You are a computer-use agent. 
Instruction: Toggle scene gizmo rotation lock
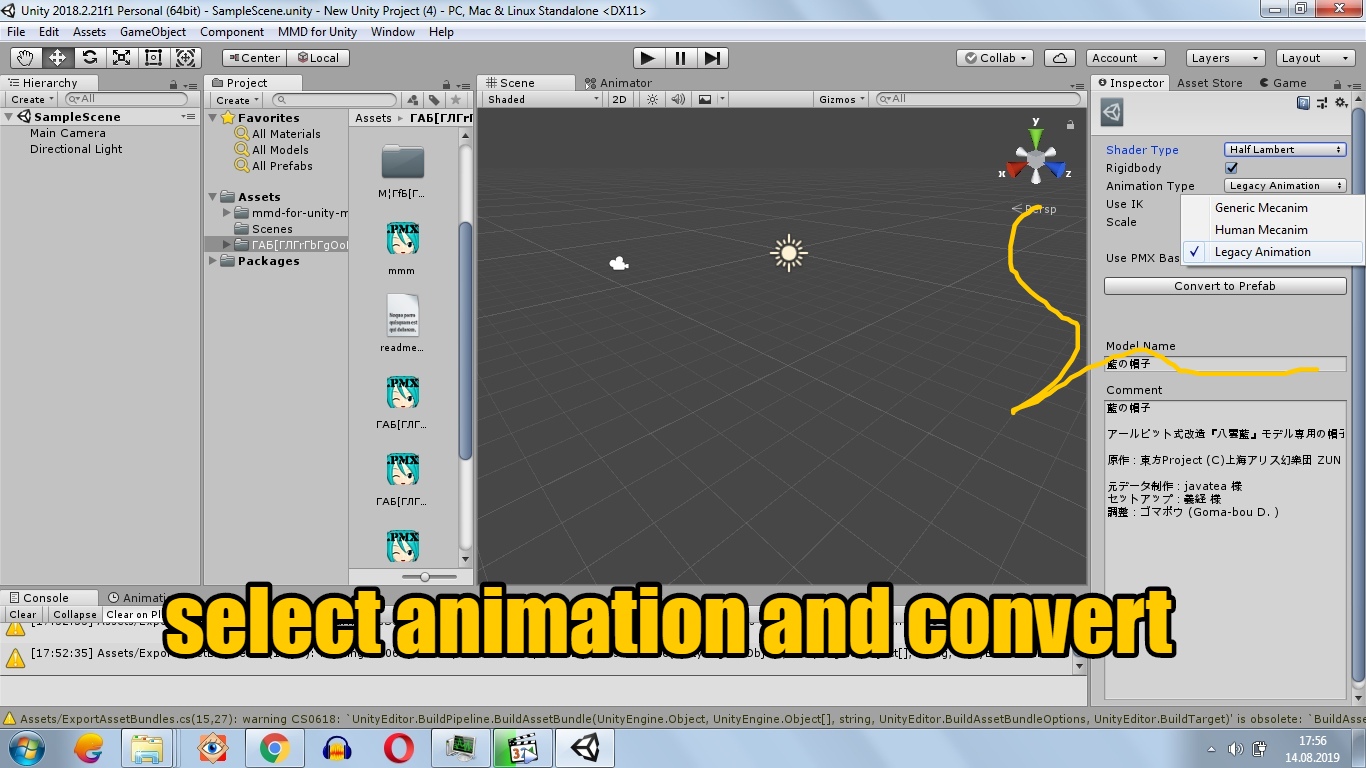pyautogui.click(x=1070, y=125)
